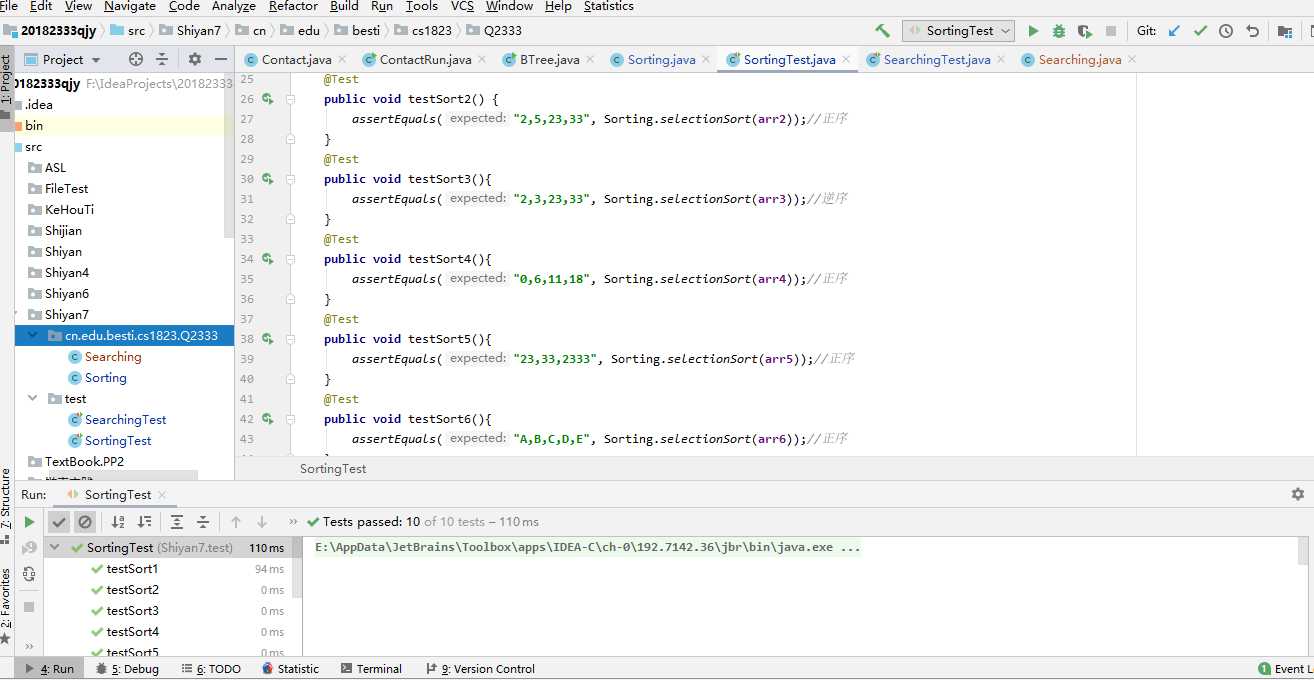Fold testSort5 method in gutter

(291, 339)
